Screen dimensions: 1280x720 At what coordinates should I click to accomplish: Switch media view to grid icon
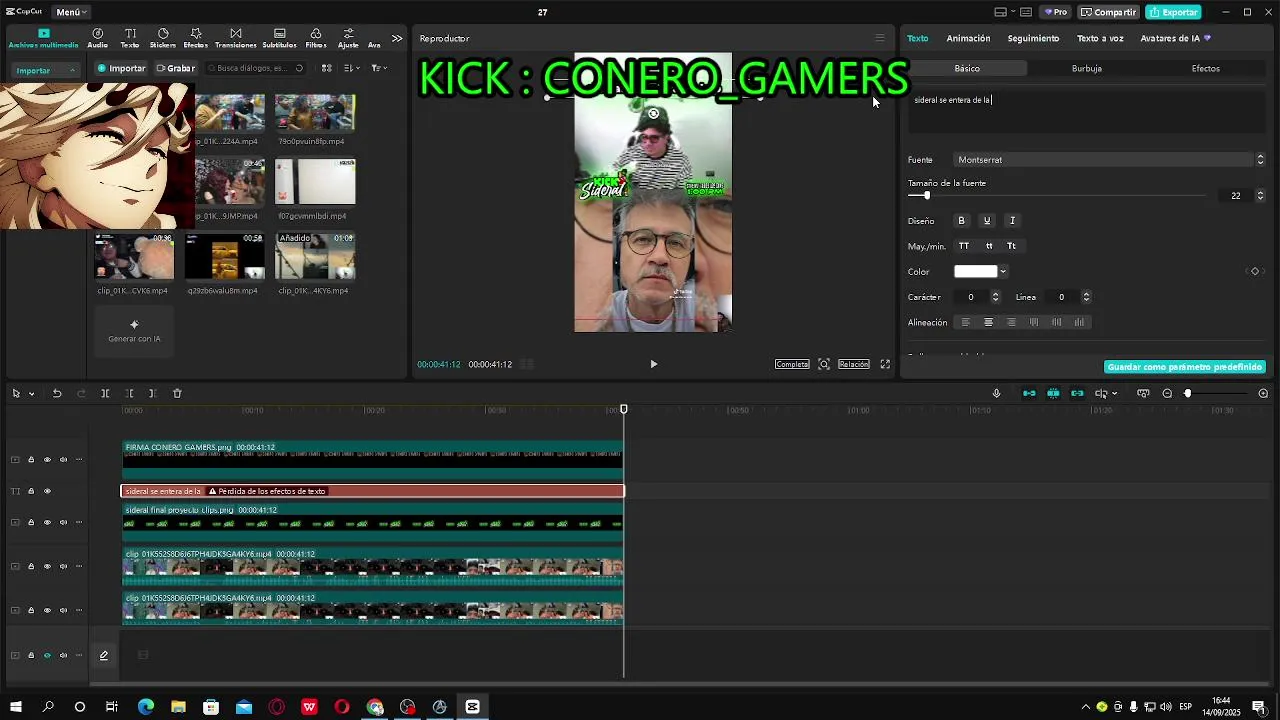326,68
